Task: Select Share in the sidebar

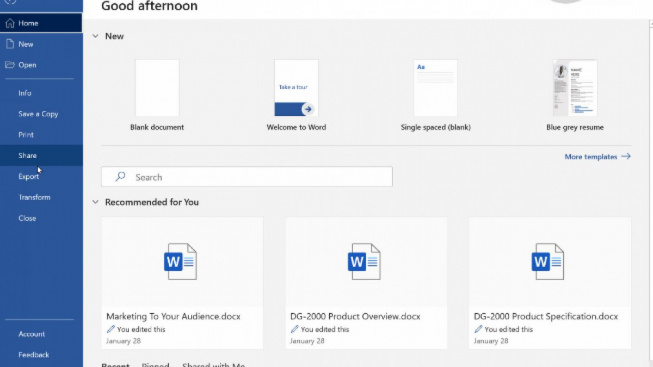Action: pyautogui.click(x=41, y=155)
